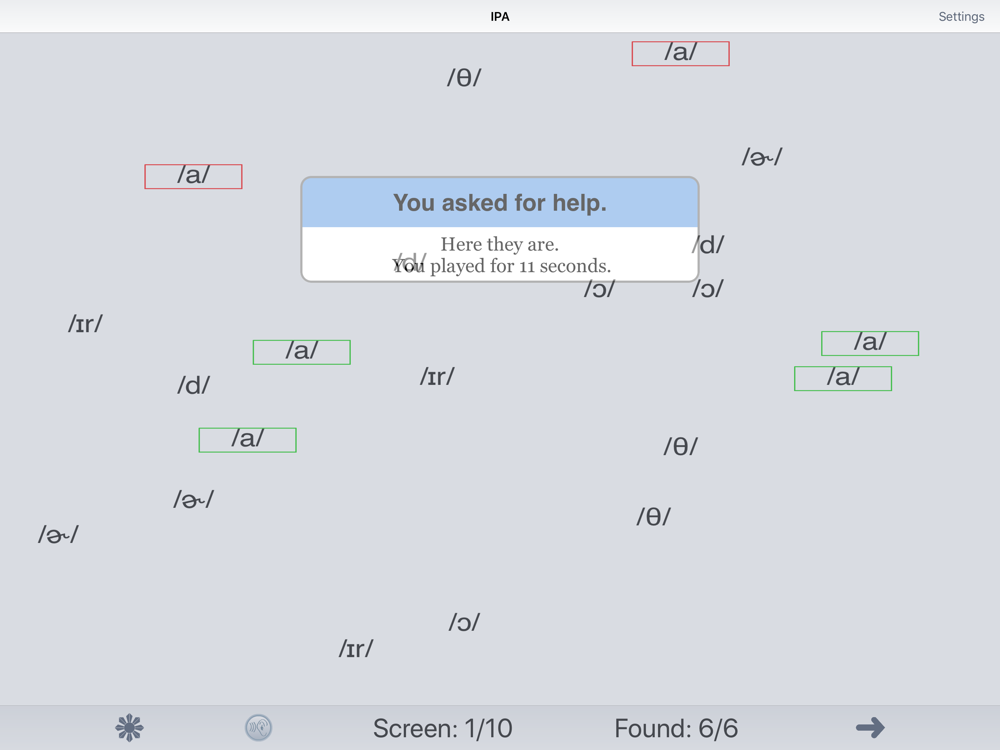Select the /ɪr/ symbol nearest the bottom toolbar
Screen dimensions: 1000x750
click(356, 649)
